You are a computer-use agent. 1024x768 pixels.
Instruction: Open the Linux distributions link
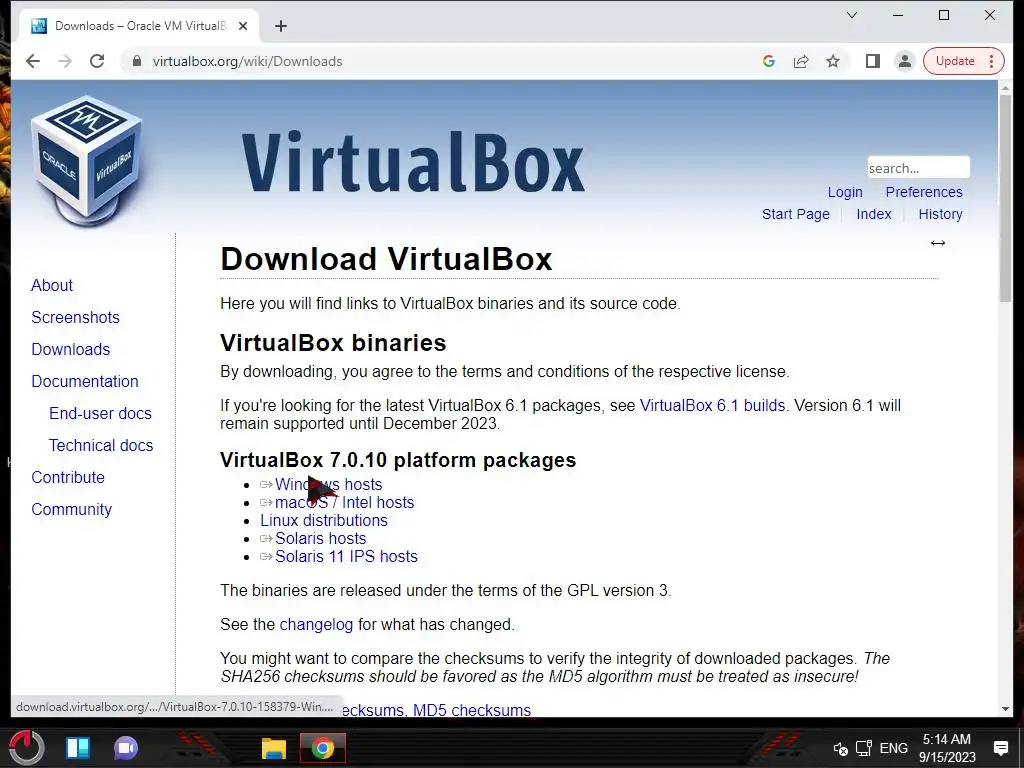pos(323,520)
